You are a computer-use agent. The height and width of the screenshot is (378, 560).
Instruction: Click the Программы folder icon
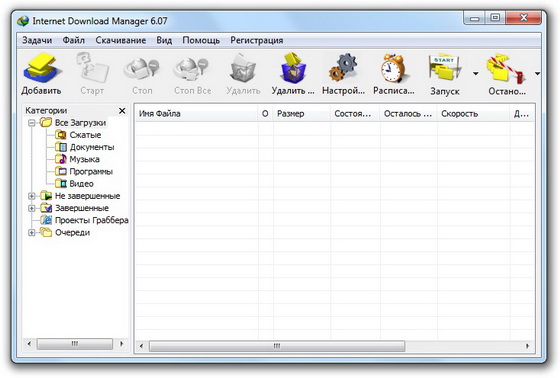61,171
